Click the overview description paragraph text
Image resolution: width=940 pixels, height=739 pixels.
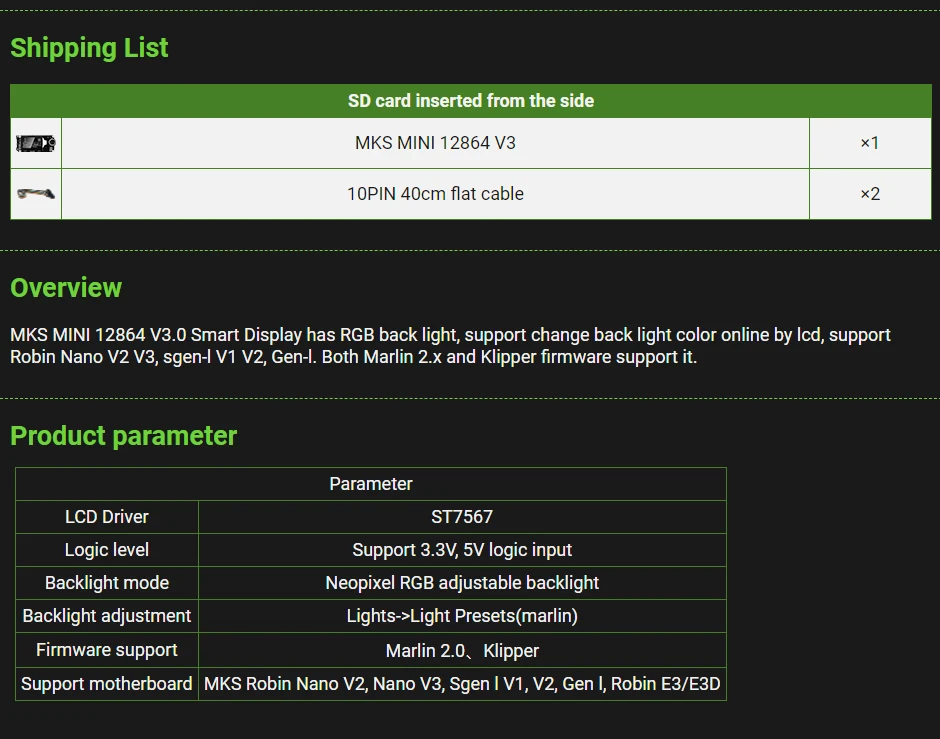[450, 346]
